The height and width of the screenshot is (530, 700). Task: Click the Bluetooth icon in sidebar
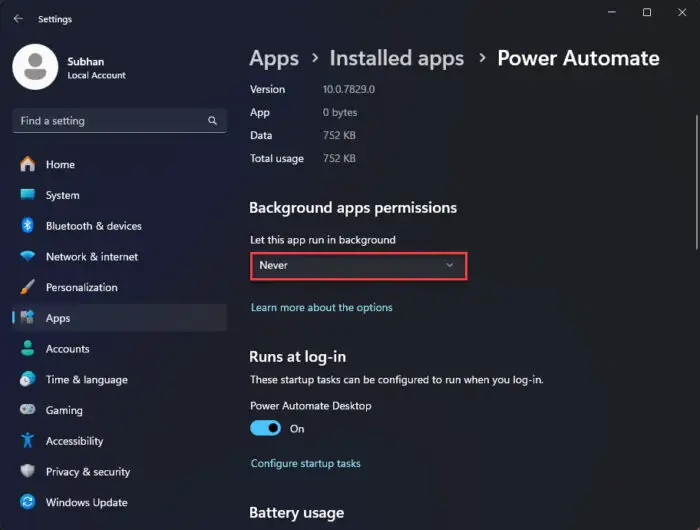point(28,225)
